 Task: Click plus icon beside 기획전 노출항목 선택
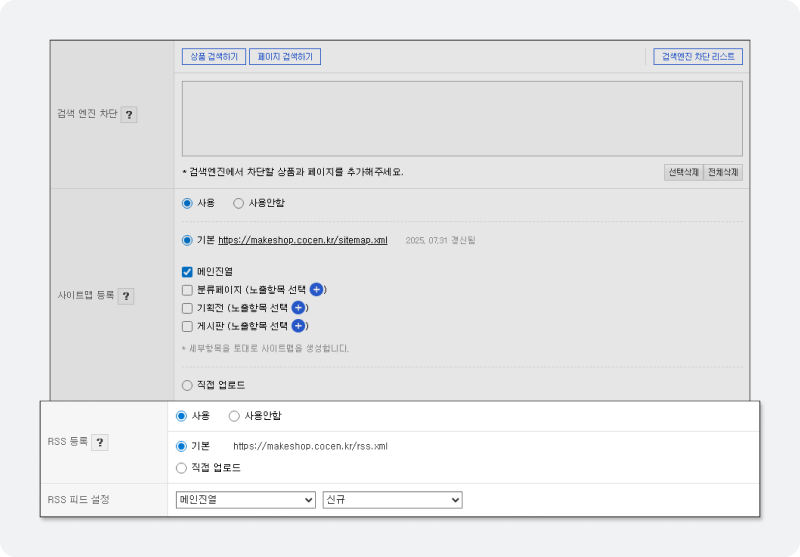tap(297, 307)
